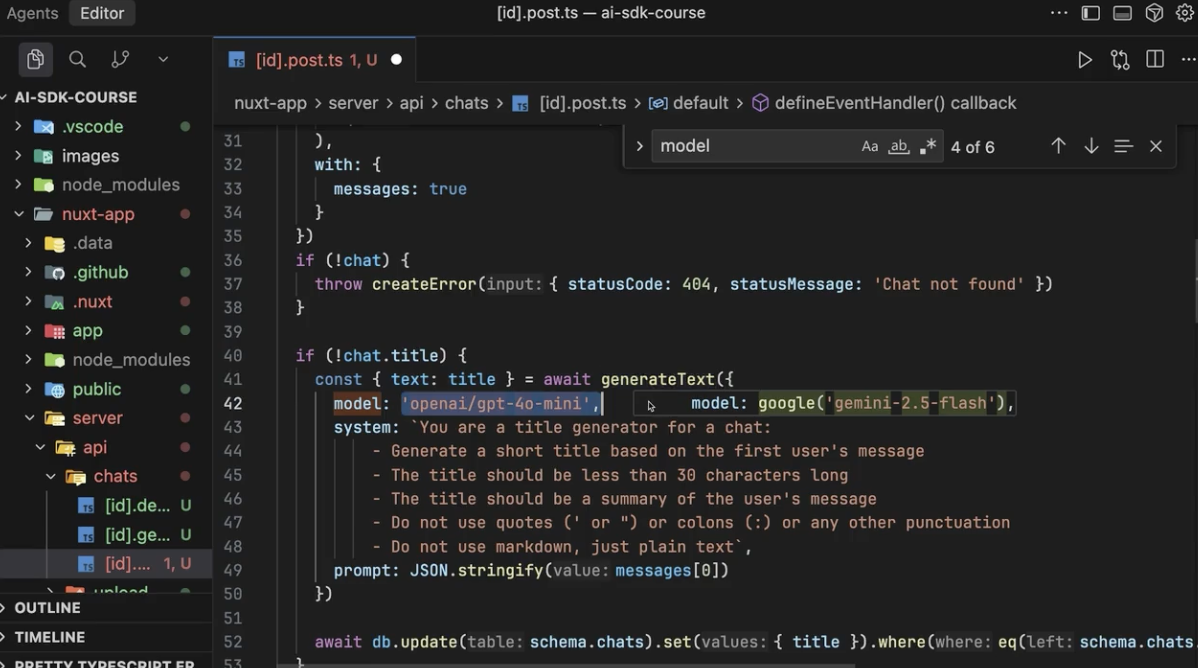The width and height of the screenshot is (1198, 668).
Task: Open title bar more options ellipsis
Action: [x=1059, y=13]
